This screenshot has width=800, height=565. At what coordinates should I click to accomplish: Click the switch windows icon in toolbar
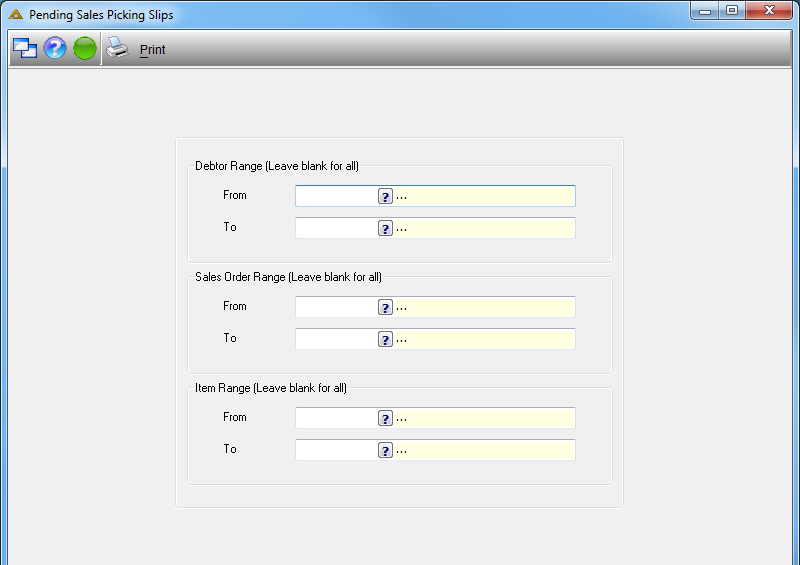pyautogui.click(x=24, y=48)
